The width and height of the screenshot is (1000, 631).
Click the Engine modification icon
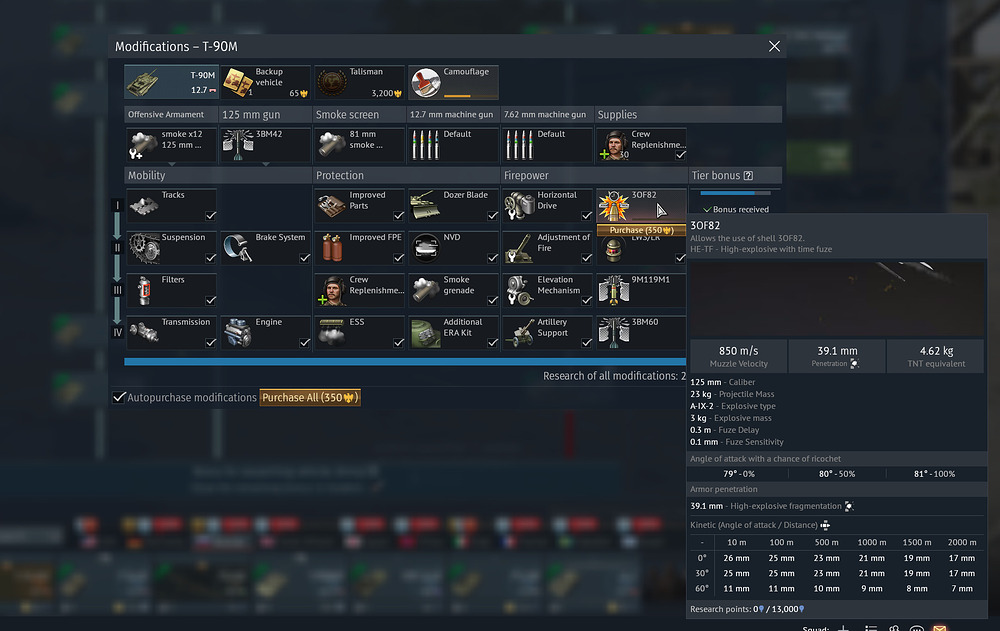237,332
